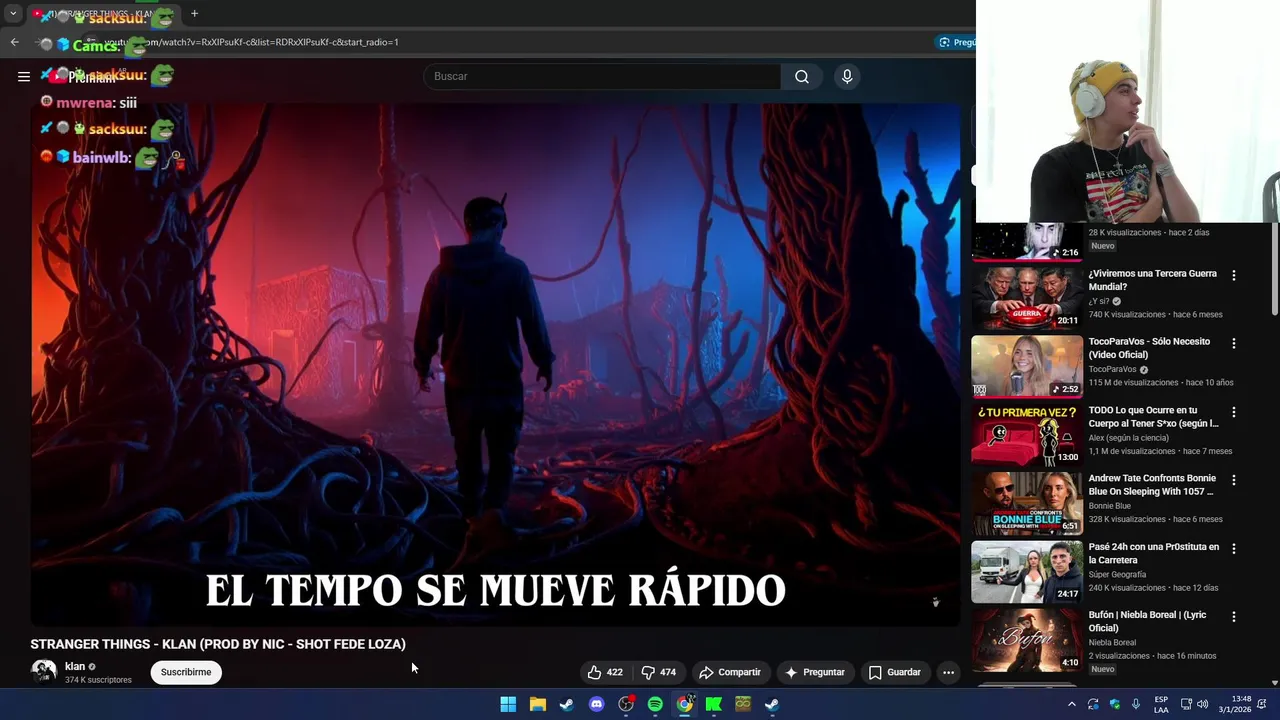
Task: Open Discord from taskbar
Action: pyautogui.click(x=596, y=704)
